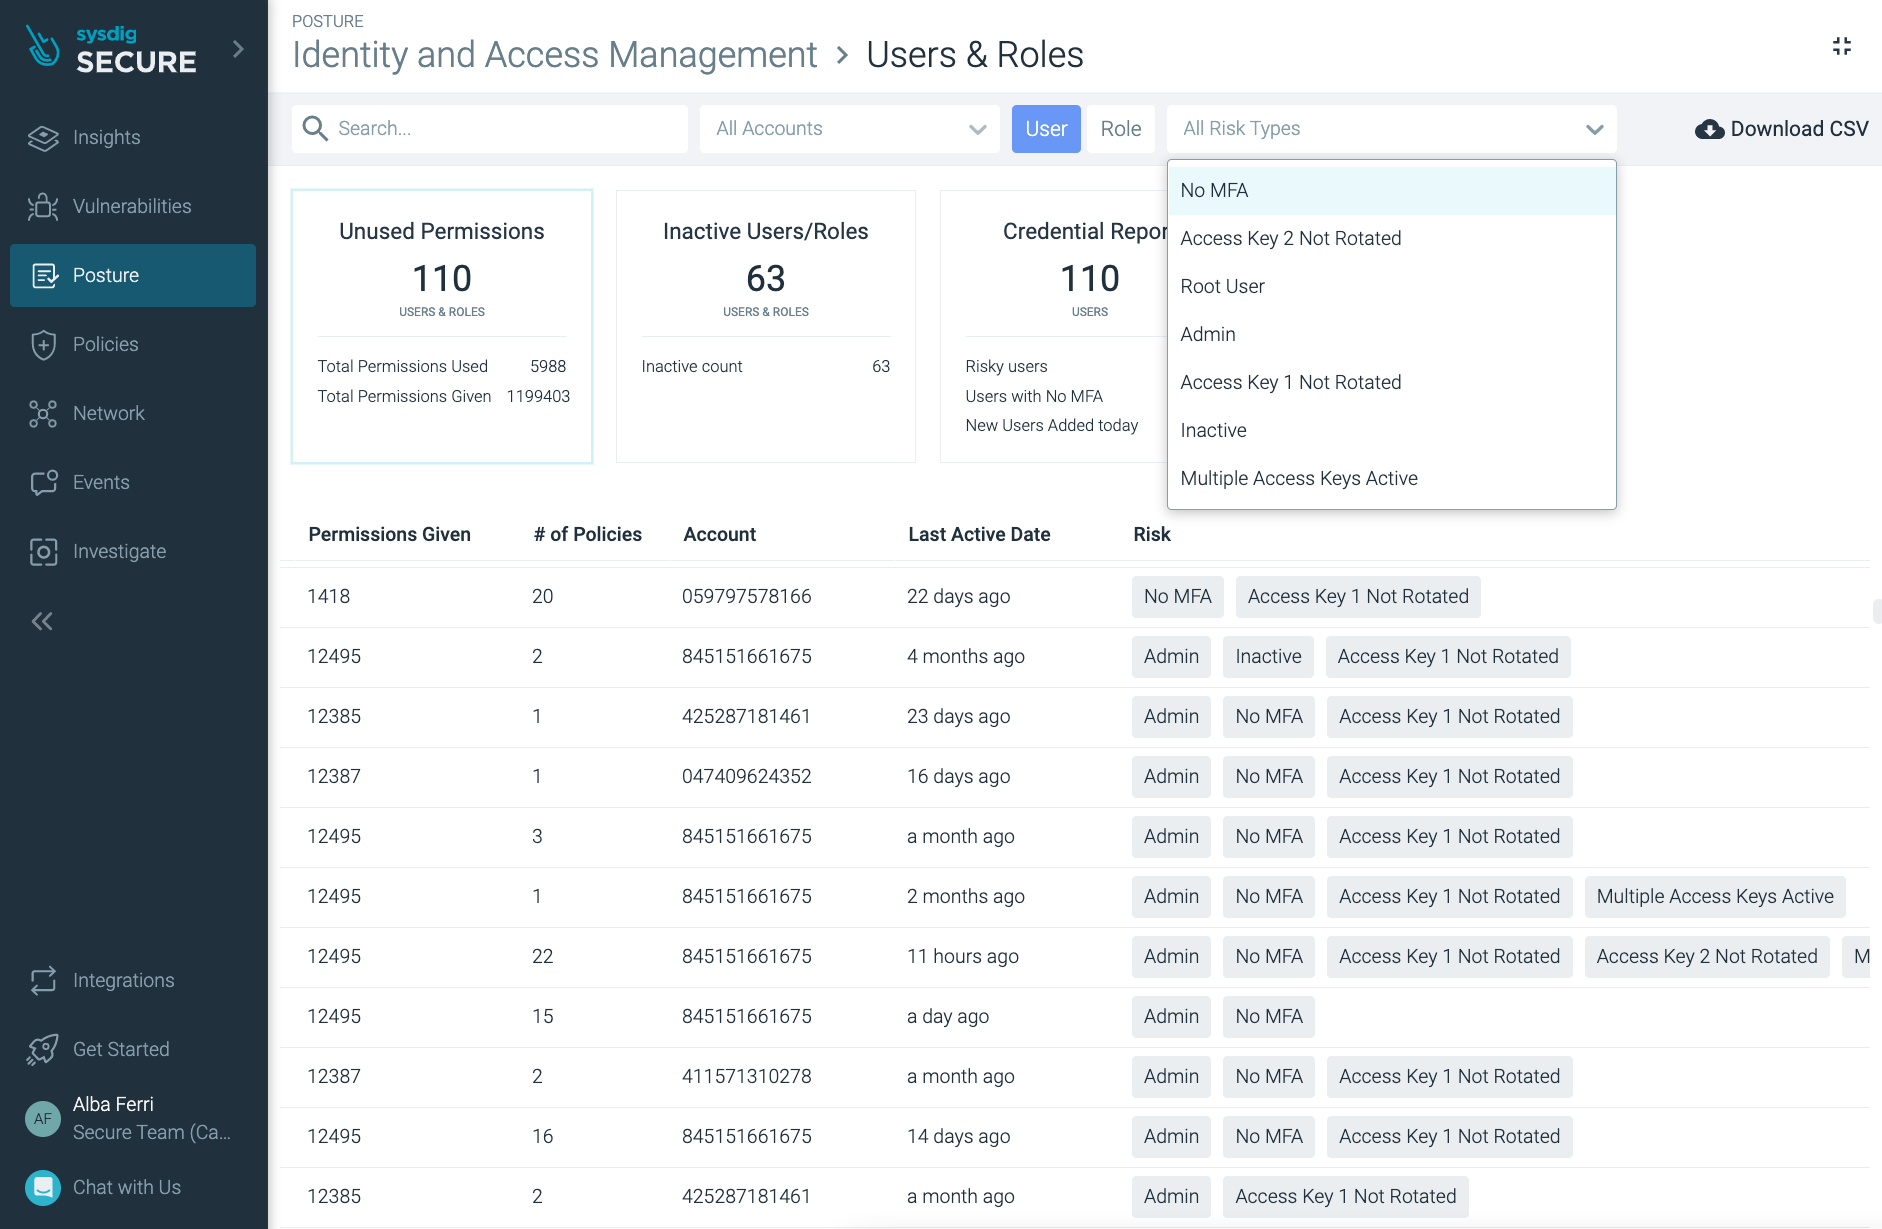Select the Posture sidebar icon
This screenshot has width=1882, height=1229.
point(43,275)
